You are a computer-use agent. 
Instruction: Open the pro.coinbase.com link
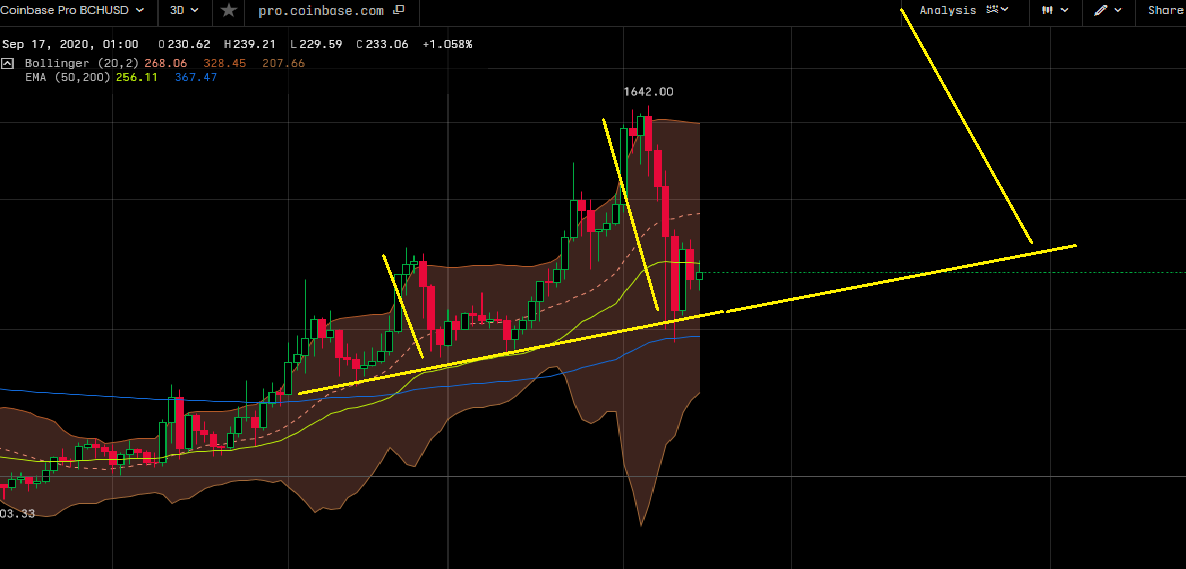tap(321, 11)
